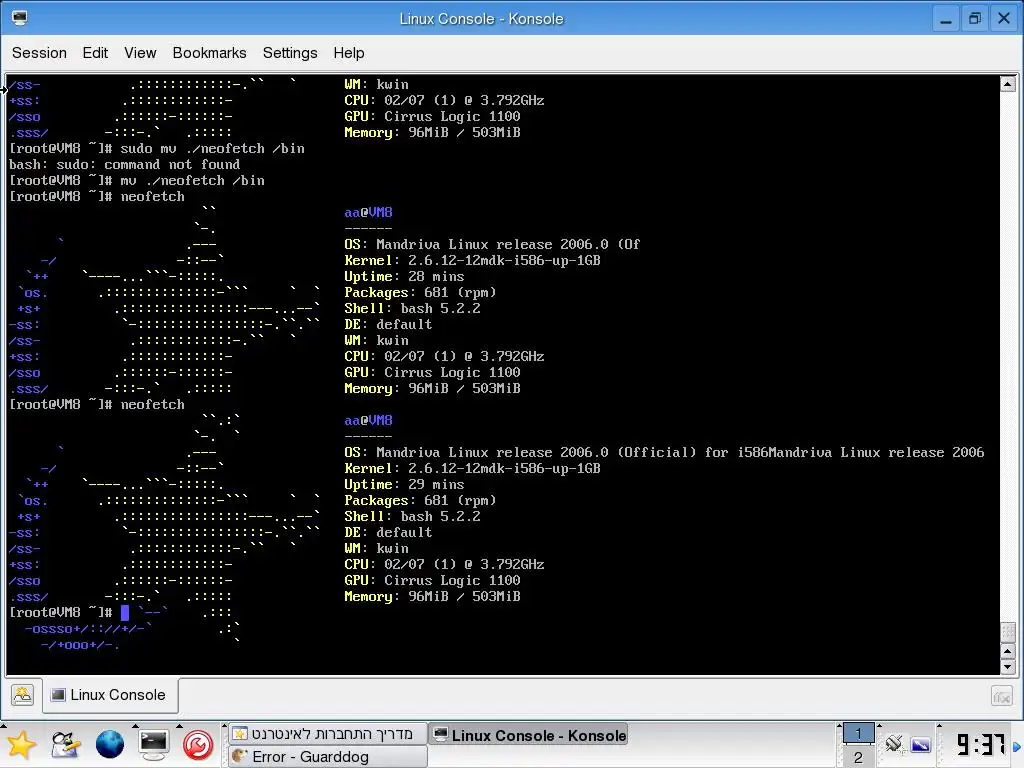Click the Konsole title bar window menu icon

(20, 18)
